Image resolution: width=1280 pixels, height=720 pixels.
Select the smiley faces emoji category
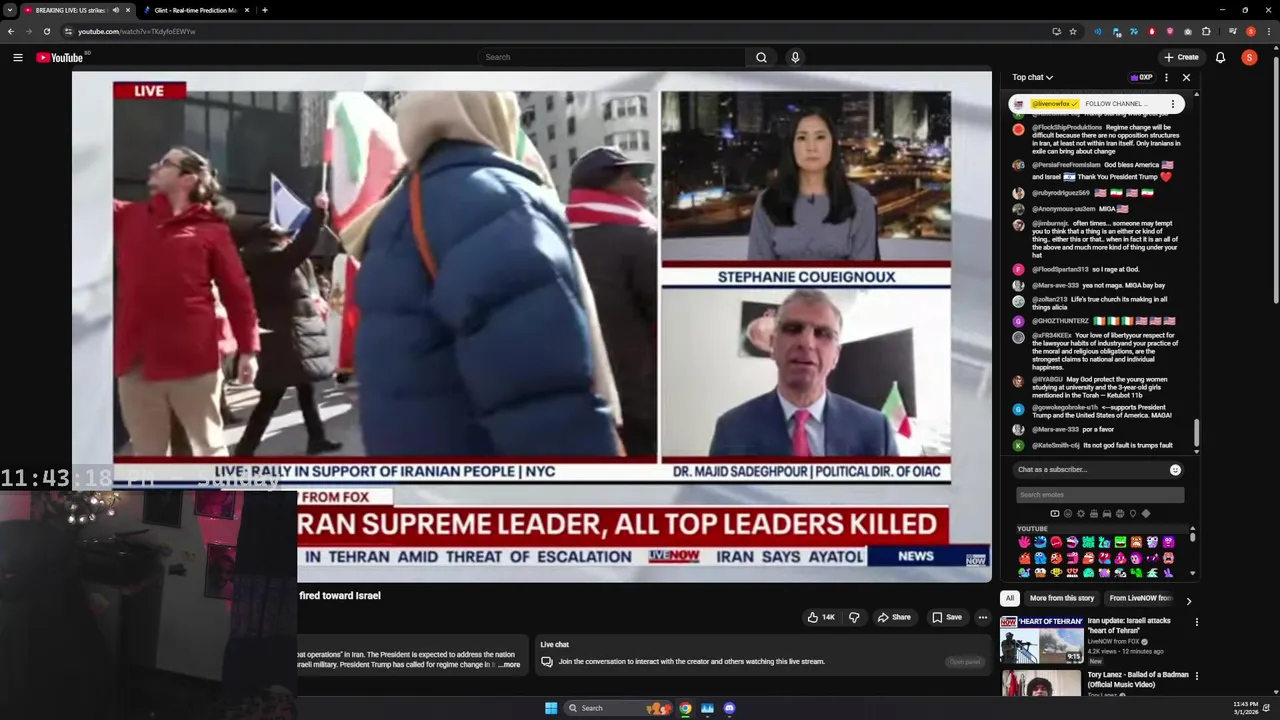1067,514
